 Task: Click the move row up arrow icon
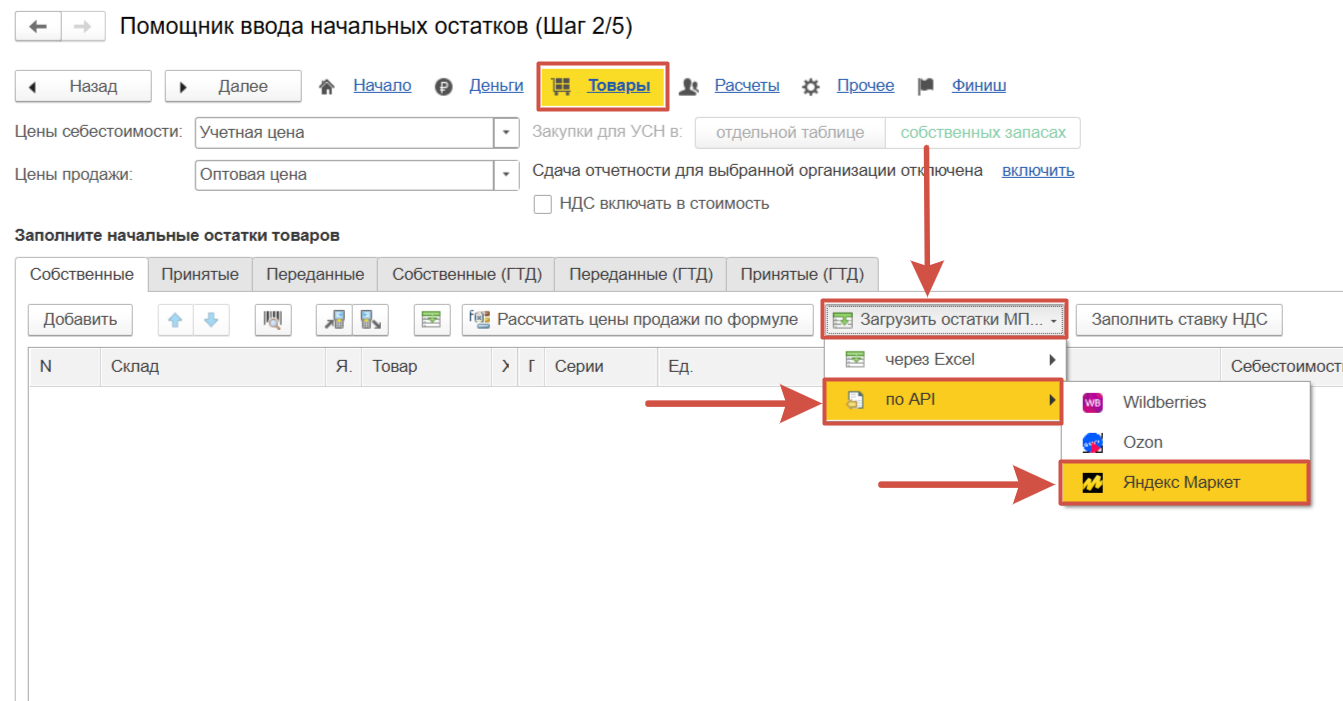[x=176, y=320]
